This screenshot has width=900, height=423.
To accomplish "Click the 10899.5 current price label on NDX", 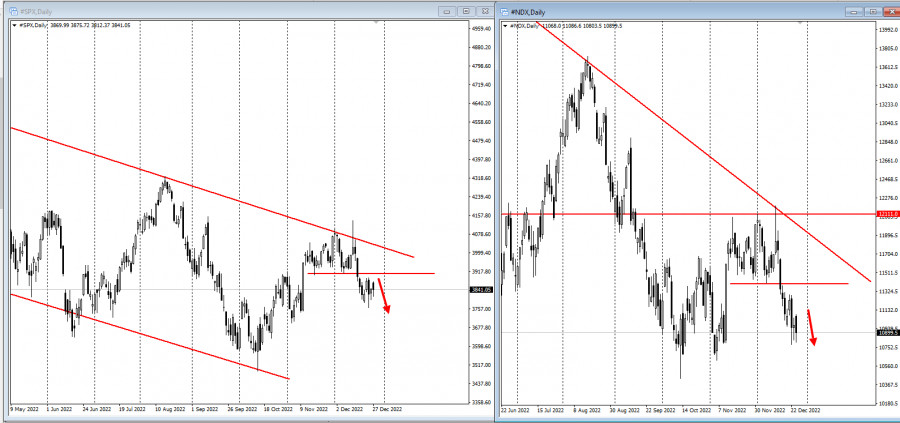I will click(887, 332).
